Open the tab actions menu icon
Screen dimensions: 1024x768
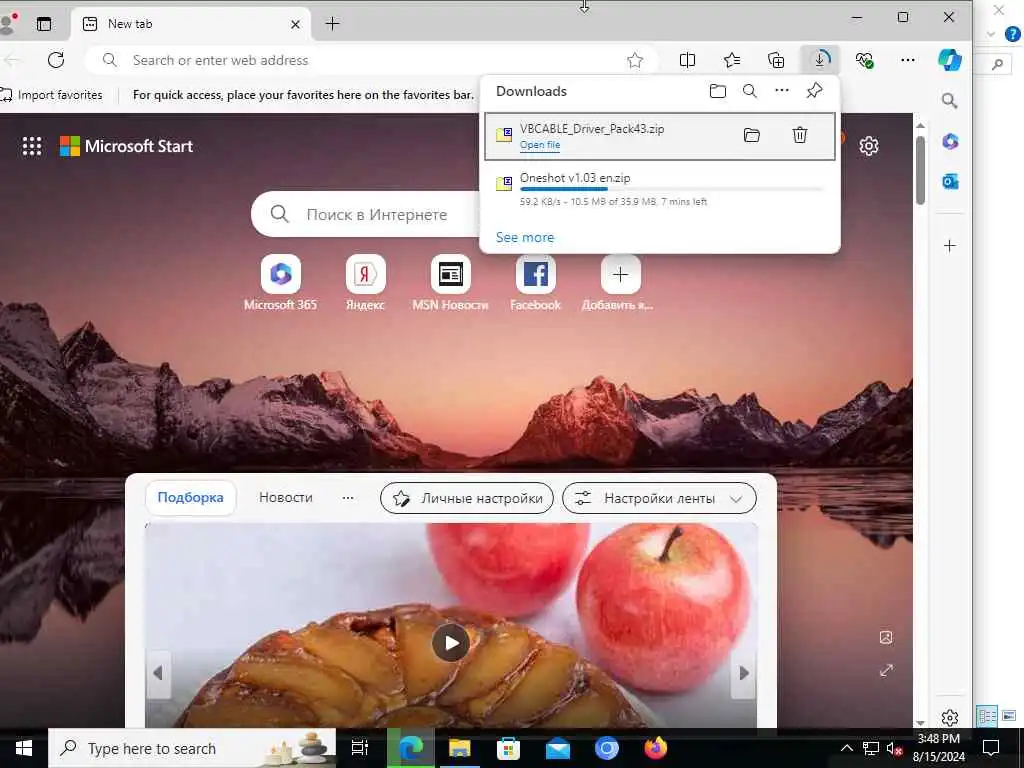click(44, 24)
